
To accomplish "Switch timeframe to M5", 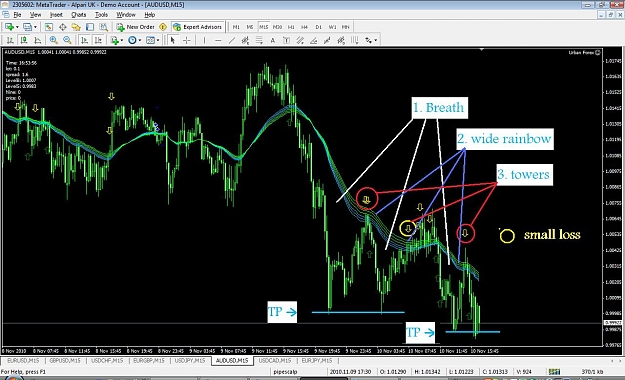I will click(x=250, y=27).
